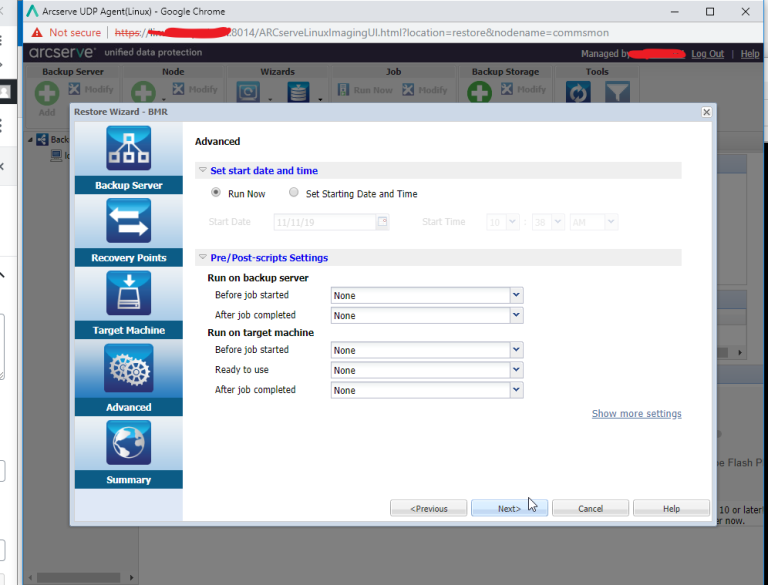The image size is (768, 585).
Task: Click Modify under the Job group
Action: pos(425,90)
